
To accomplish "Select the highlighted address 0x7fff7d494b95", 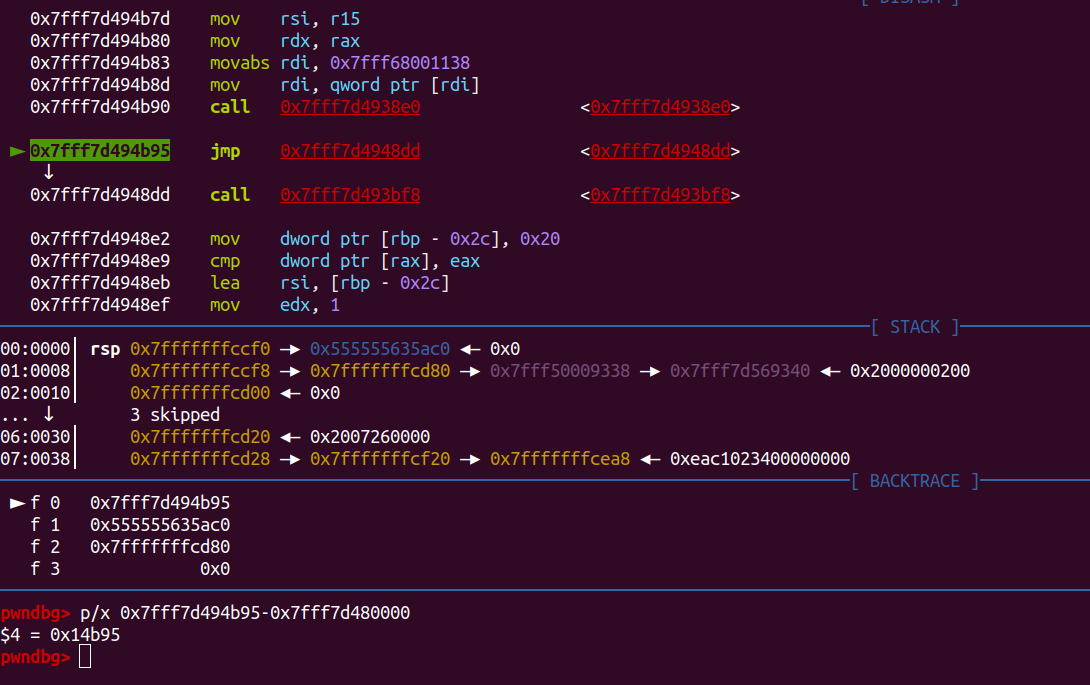I will pyautogui.click(x=100, y=151).
